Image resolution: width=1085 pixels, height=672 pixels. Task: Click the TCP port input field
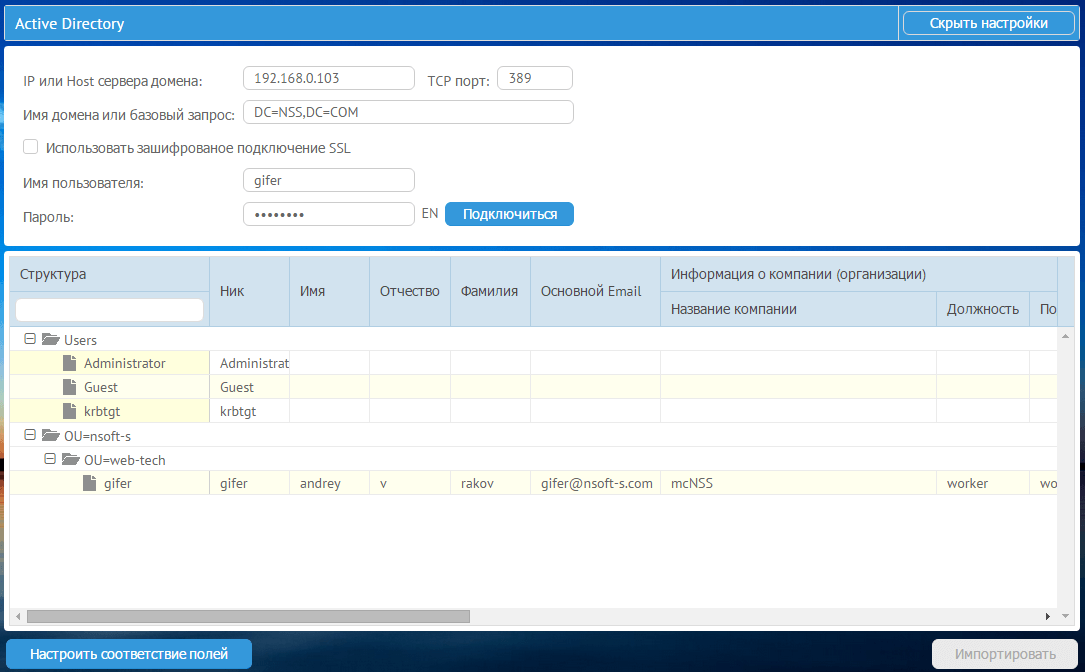(534, 78)
